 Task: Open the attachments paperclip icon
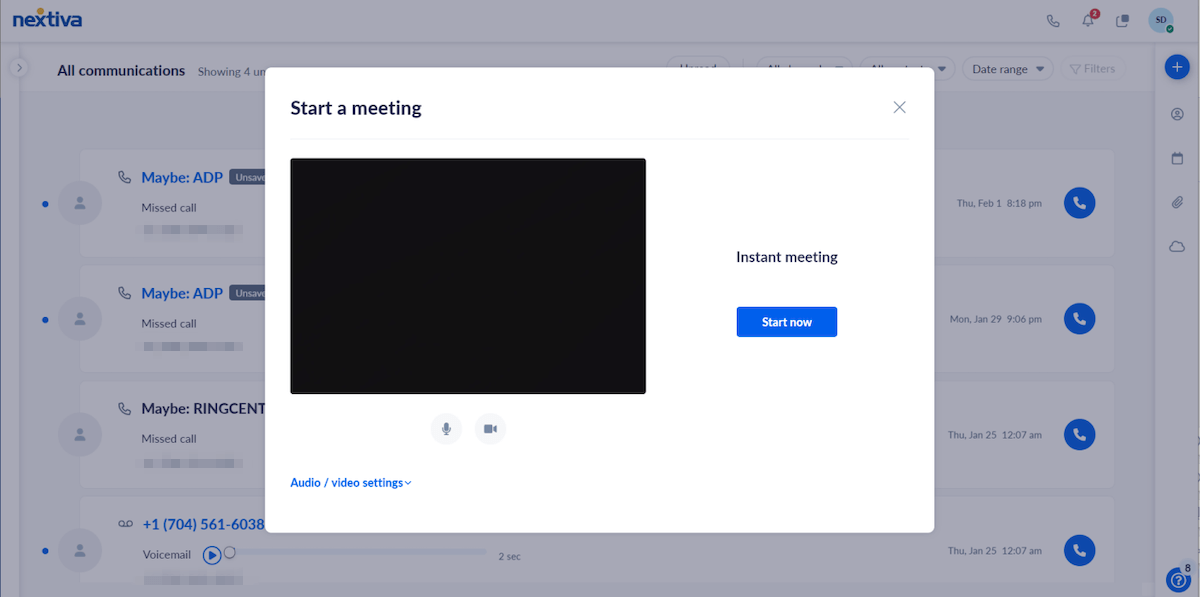(1177, 203)
